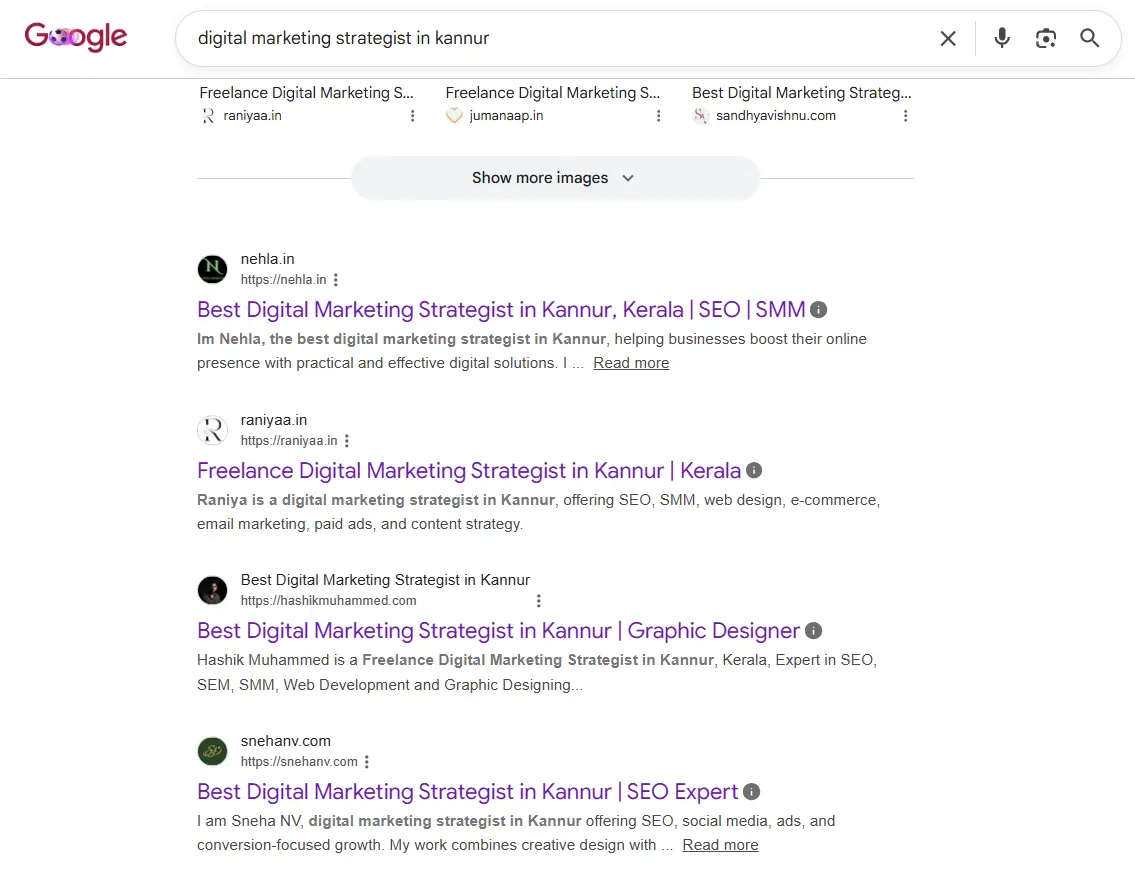Open Best Digital Marketing Strategist Kerala SEO SMM result

tap(501, 310)
